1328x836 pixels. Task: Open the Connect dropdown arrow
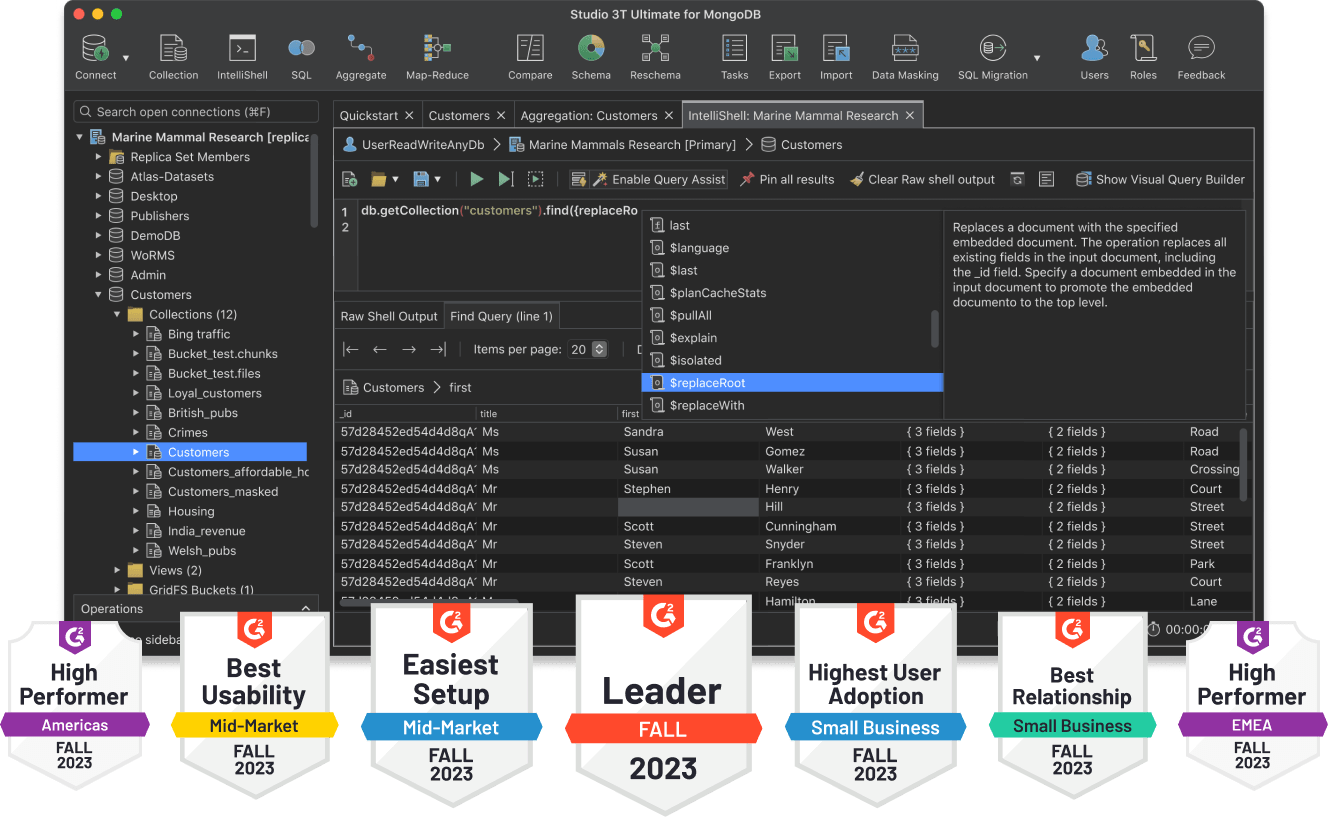126,58
